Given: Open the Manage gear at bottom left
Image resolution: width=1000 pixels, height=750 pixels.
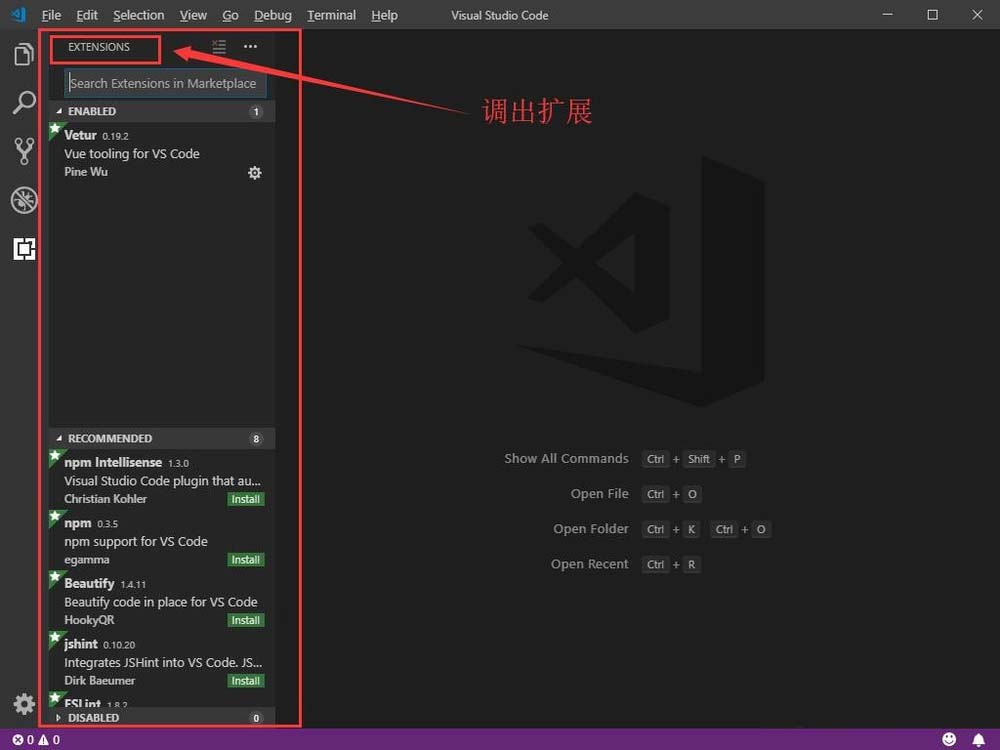Looking at the screenshot, I should coord(23,704).
